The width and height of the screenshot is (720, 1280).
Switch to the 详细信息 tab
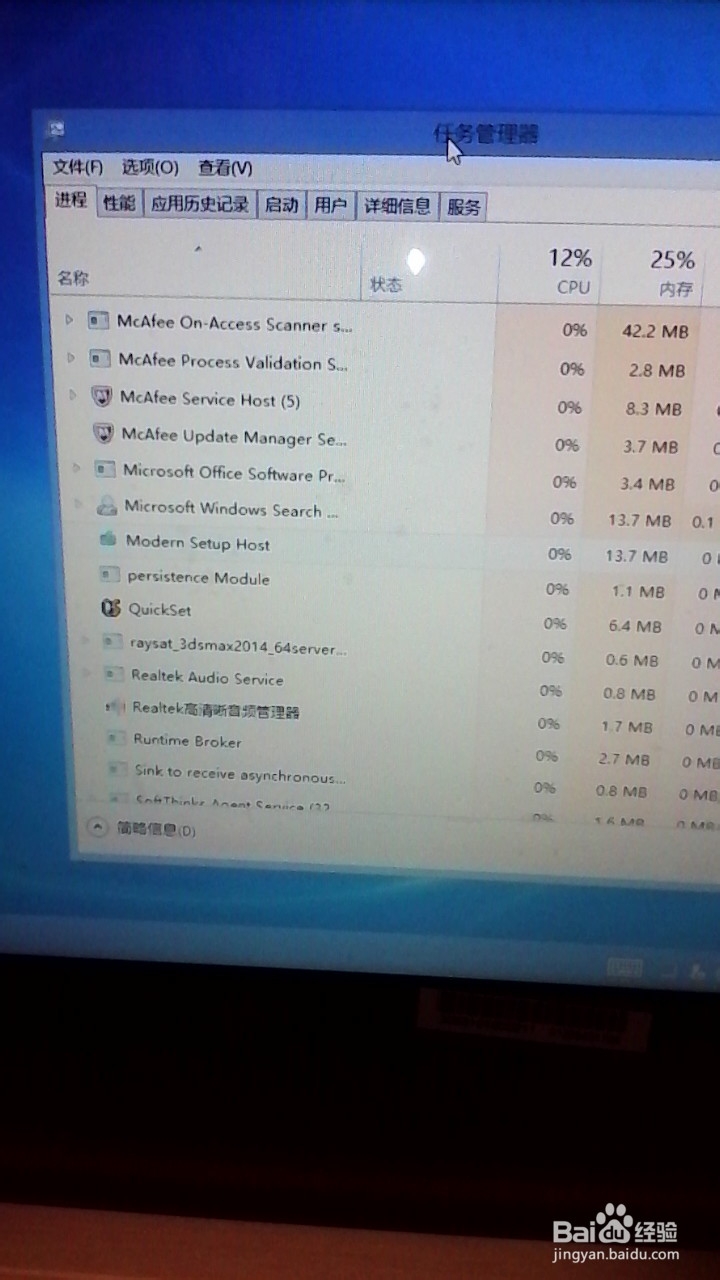click(x=397, y=206)
